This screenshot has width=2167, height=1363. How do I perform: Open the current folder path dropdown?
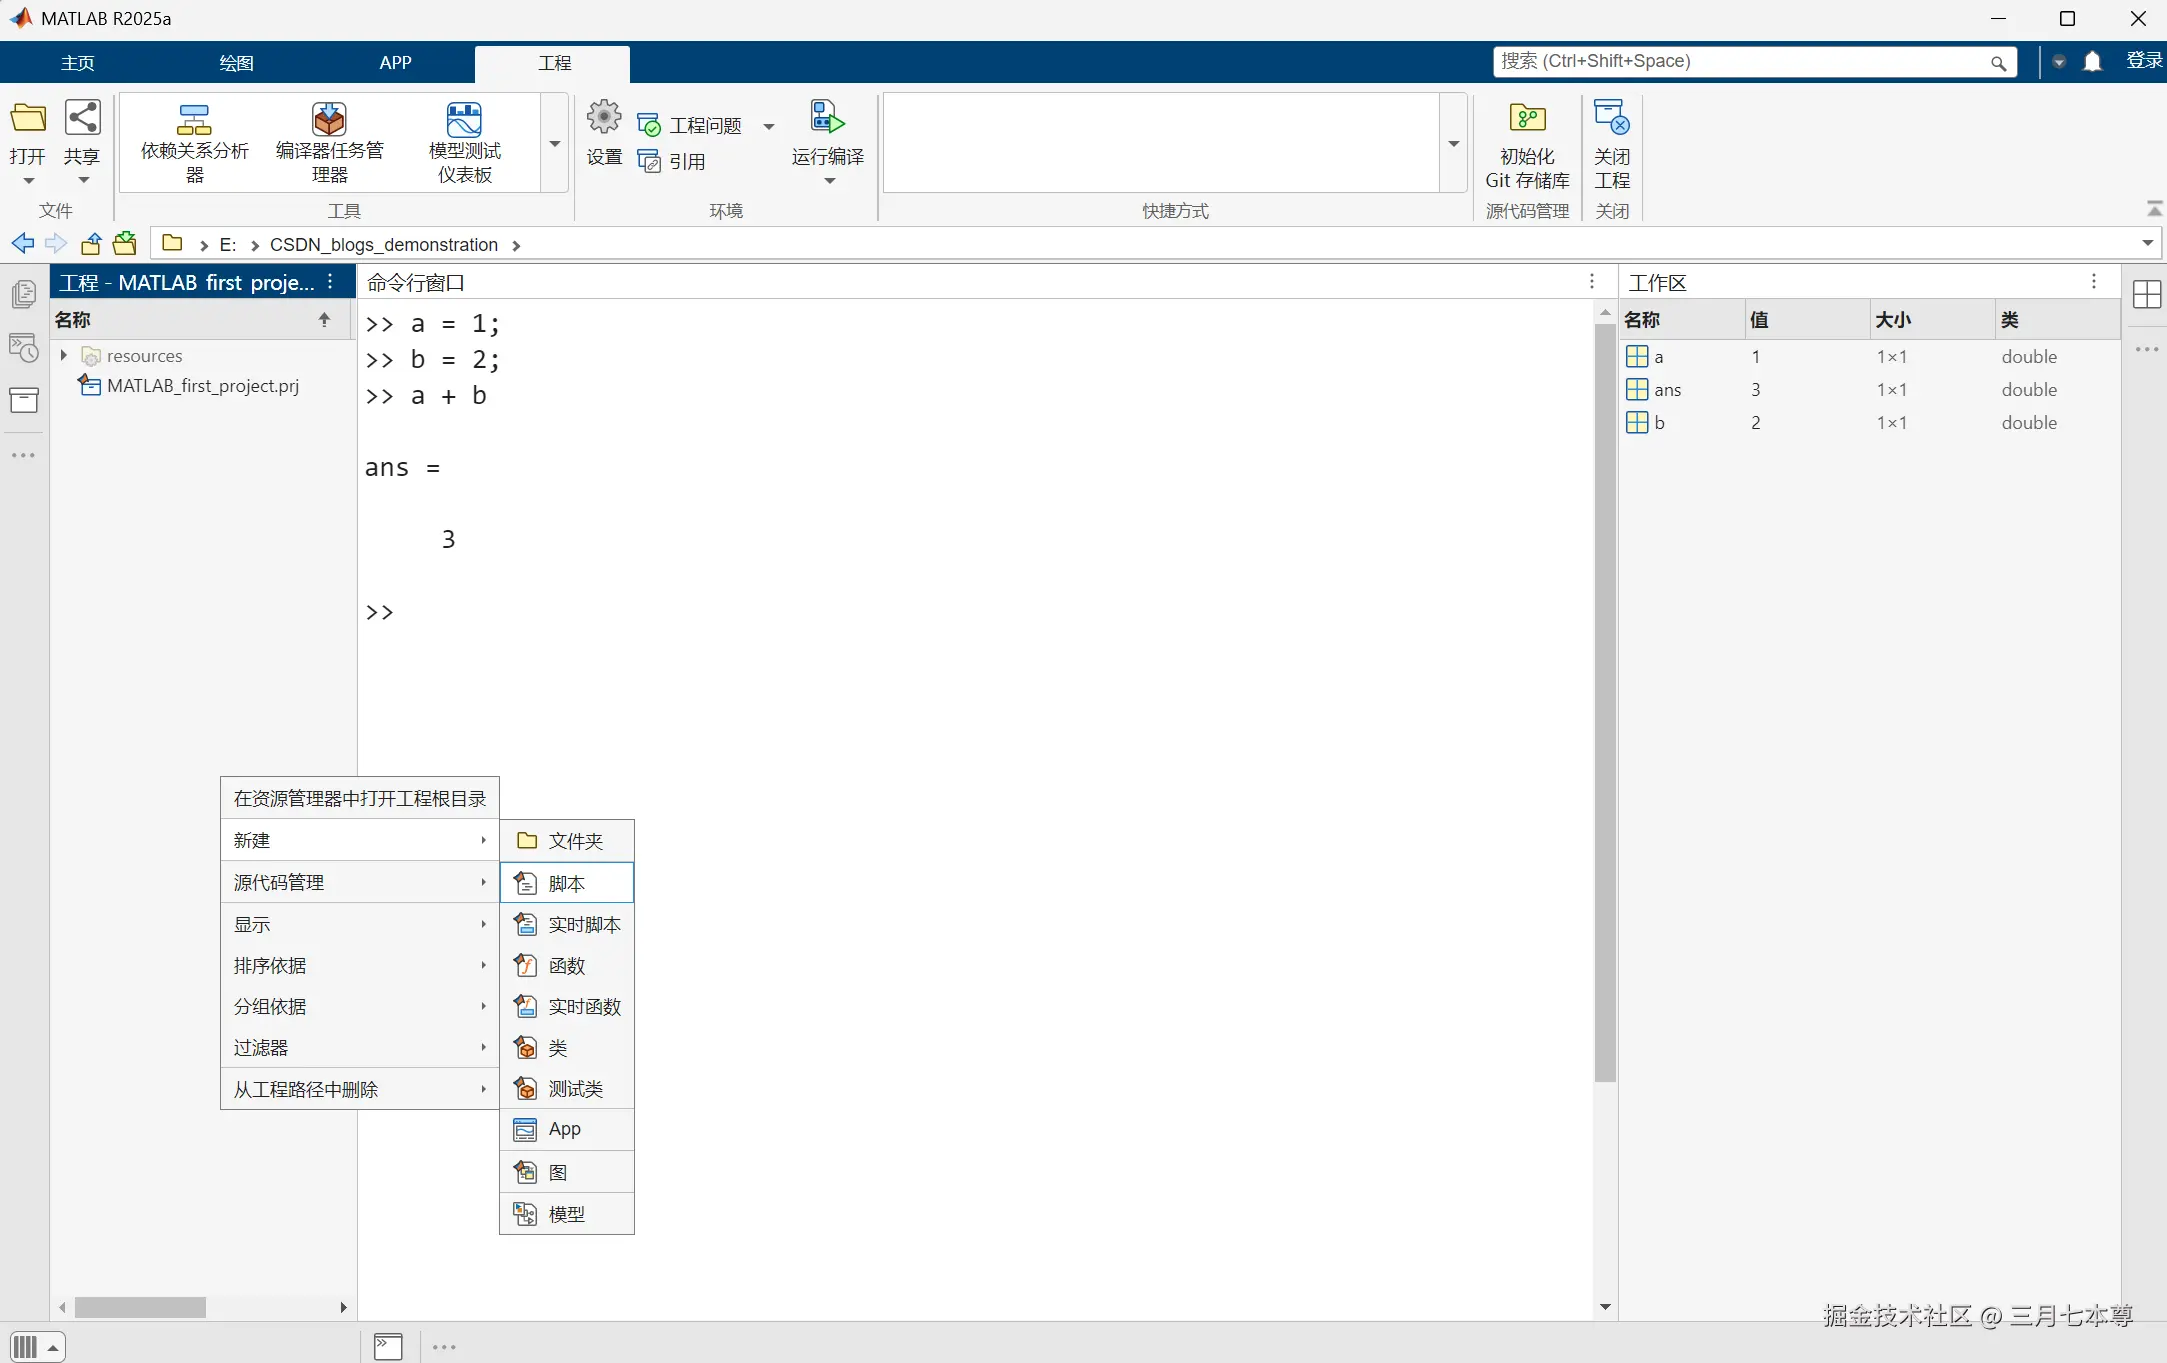click(x=2147, y=244)
